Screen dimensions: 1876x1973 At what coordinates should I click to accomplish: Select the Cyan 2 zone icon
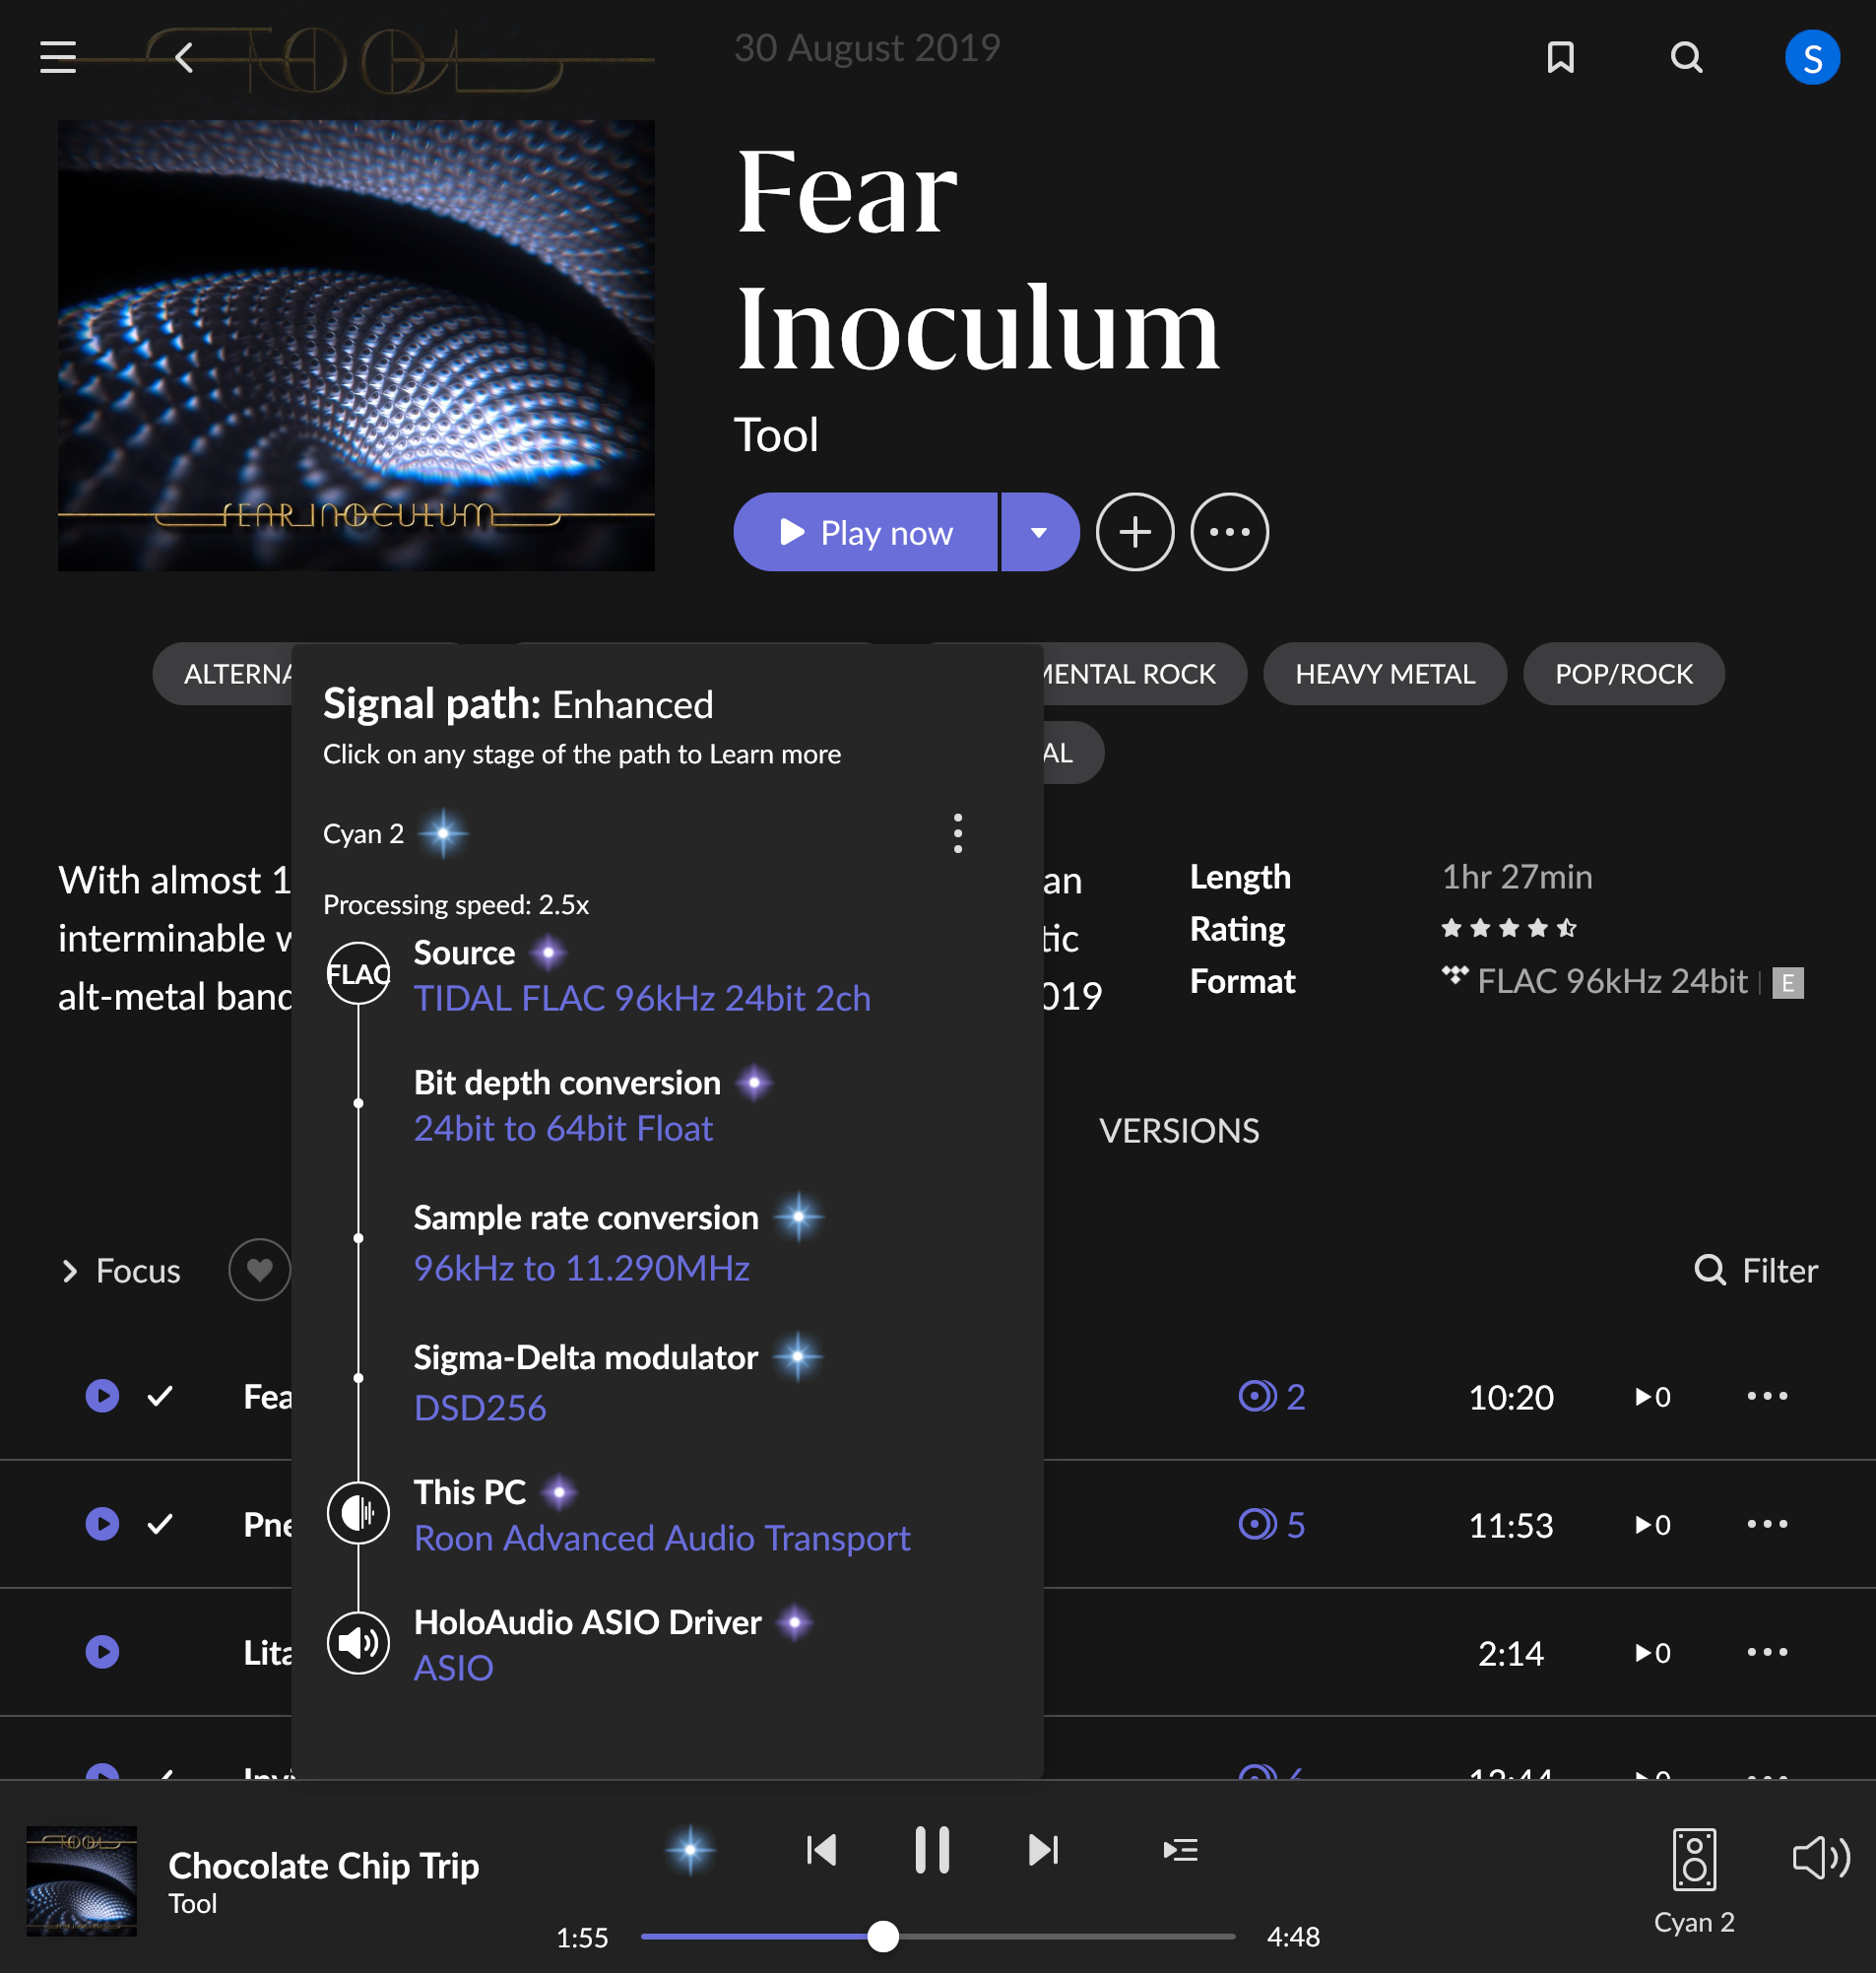[x=1694, y=1860]
